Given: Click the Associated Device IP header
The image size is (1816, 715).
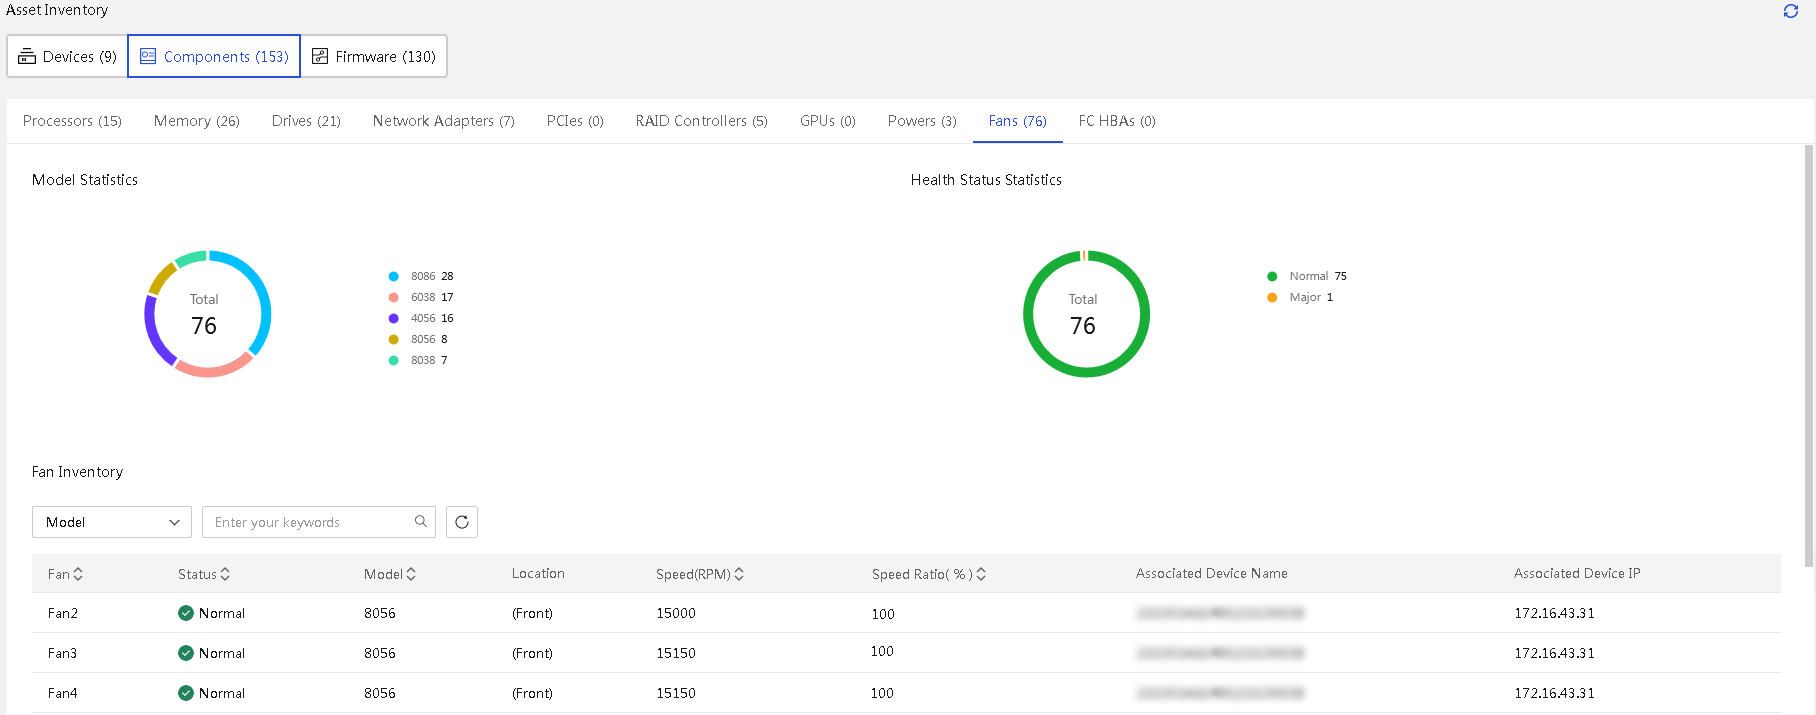Looking at the screenshot, I should tap(1577, 573).
